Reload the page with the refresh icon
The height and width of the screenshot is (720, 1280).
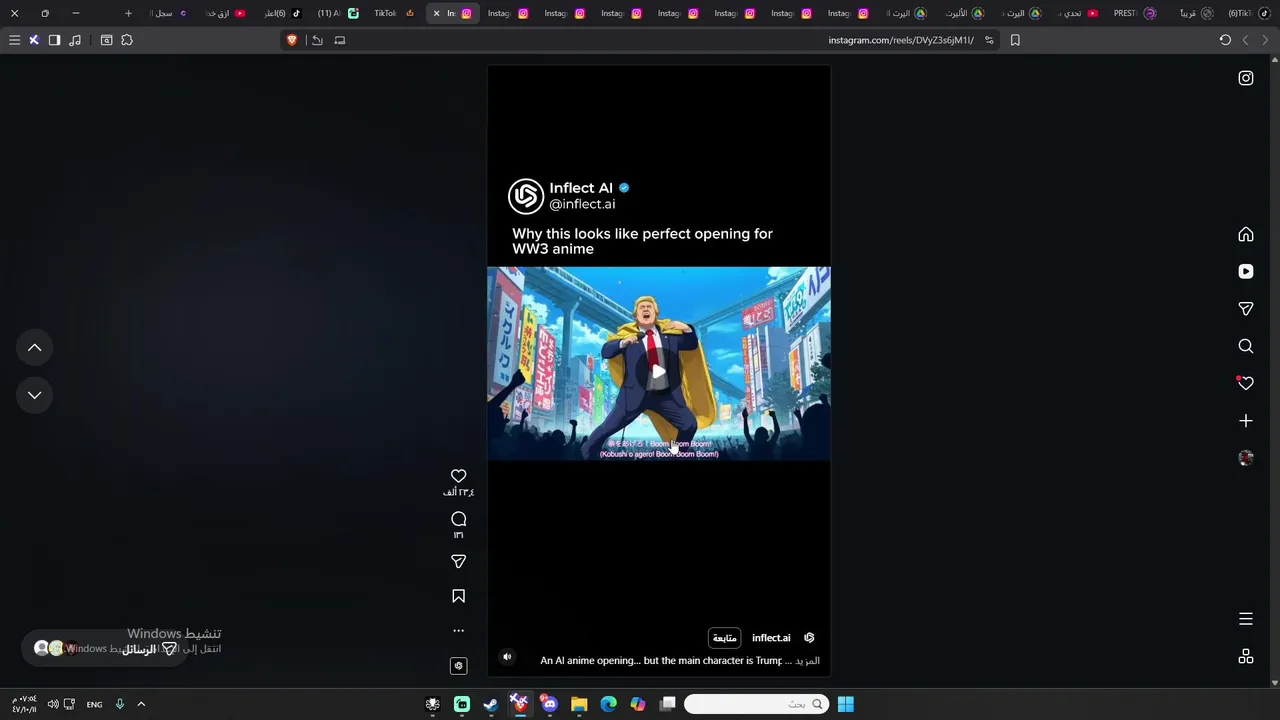pos(1225,40)
